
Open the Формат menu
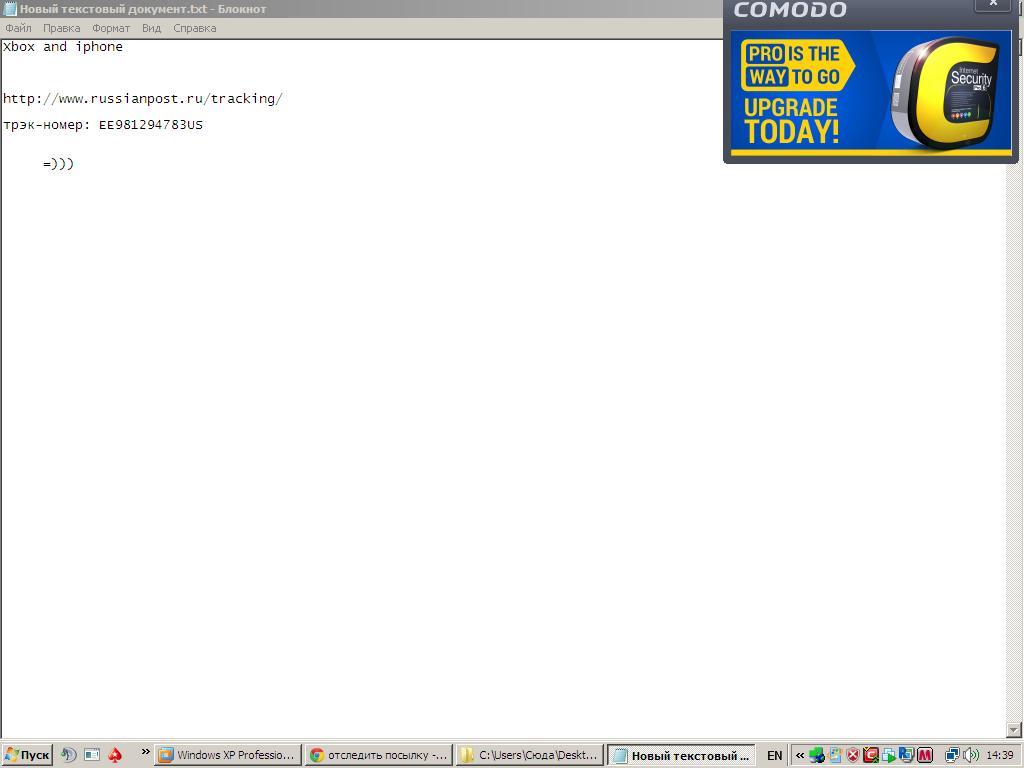pos(110,28)
